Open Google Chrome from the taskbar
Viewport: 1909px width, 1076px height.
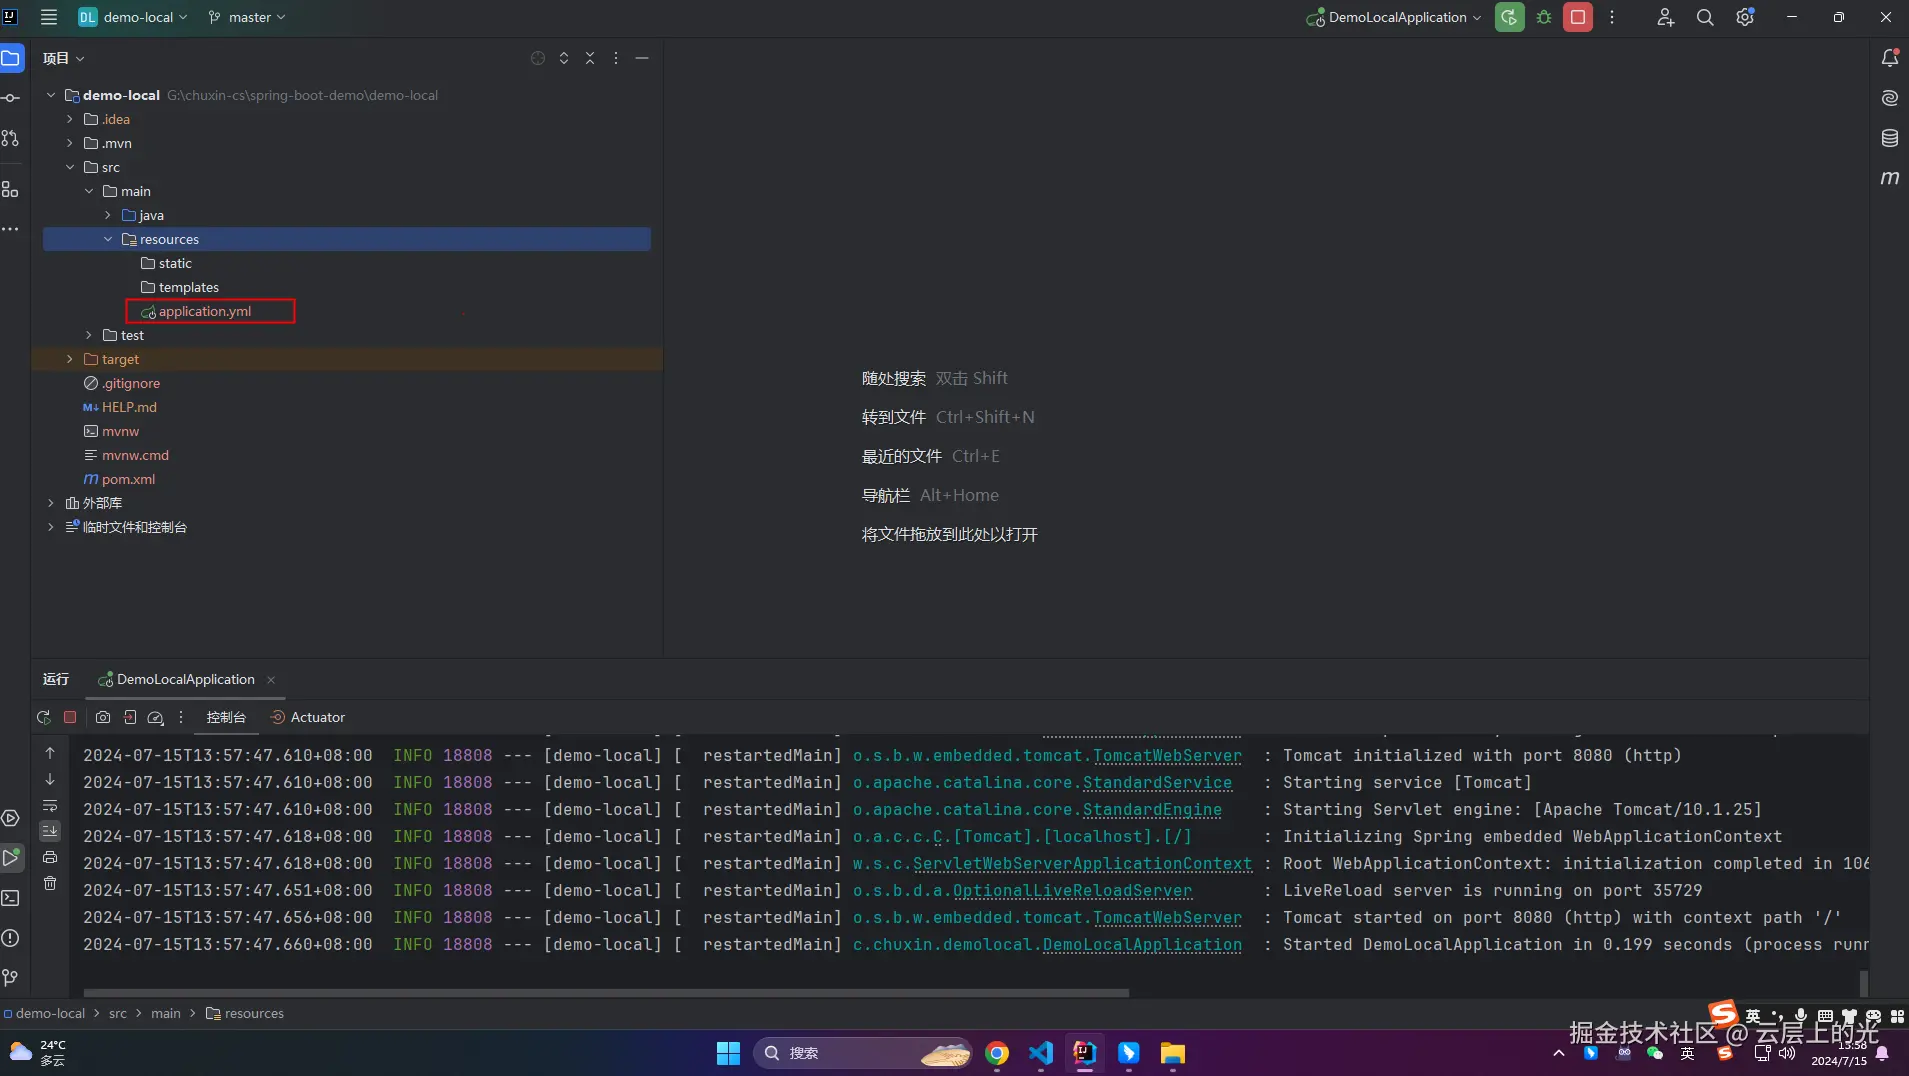coord(996,1053)
